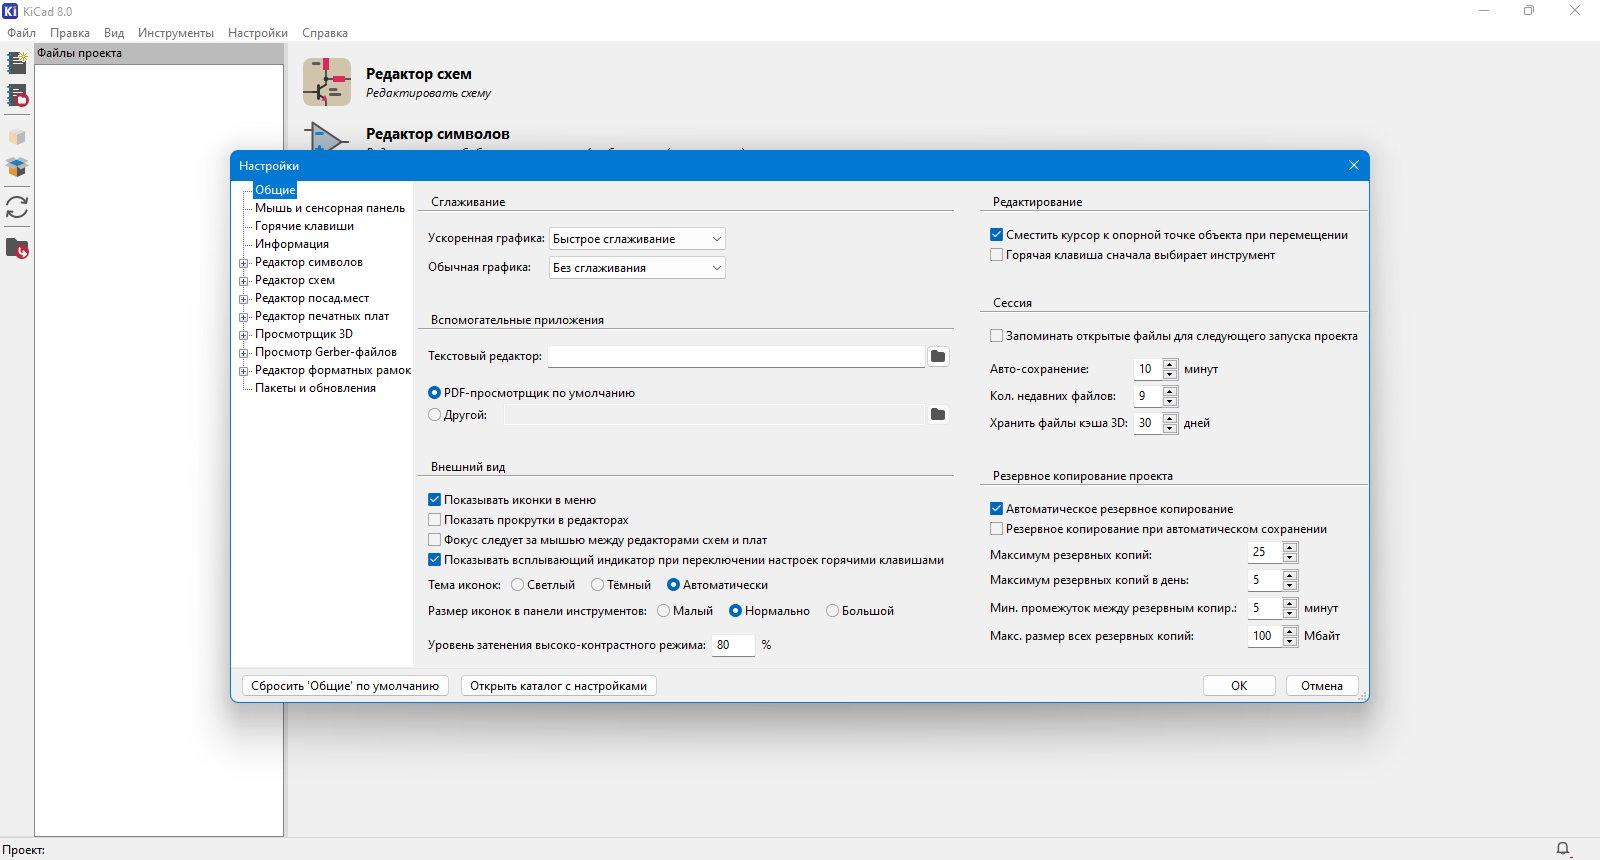Click the open project folder icon
This screenshot has height=860, width=1600.
pyautogui.click(x=17, y=248)
